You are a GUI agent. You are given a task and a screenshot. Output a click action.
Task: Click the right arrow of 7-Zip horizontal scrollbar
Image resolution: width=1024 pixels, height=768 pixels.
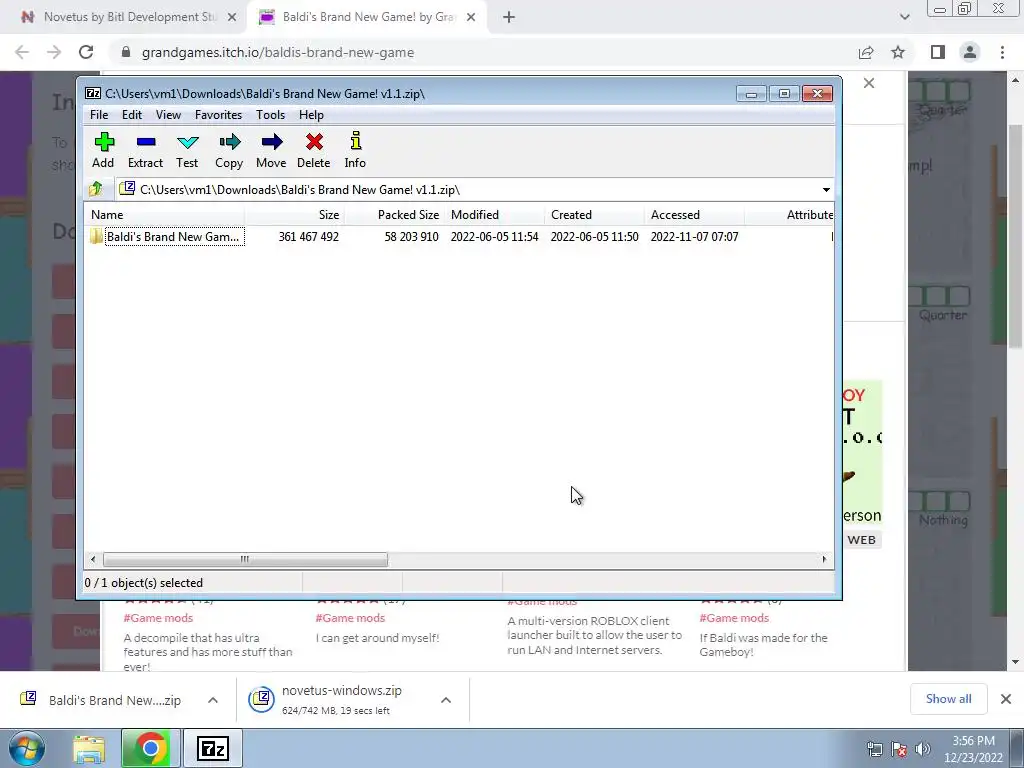click(x=824, y=559)
